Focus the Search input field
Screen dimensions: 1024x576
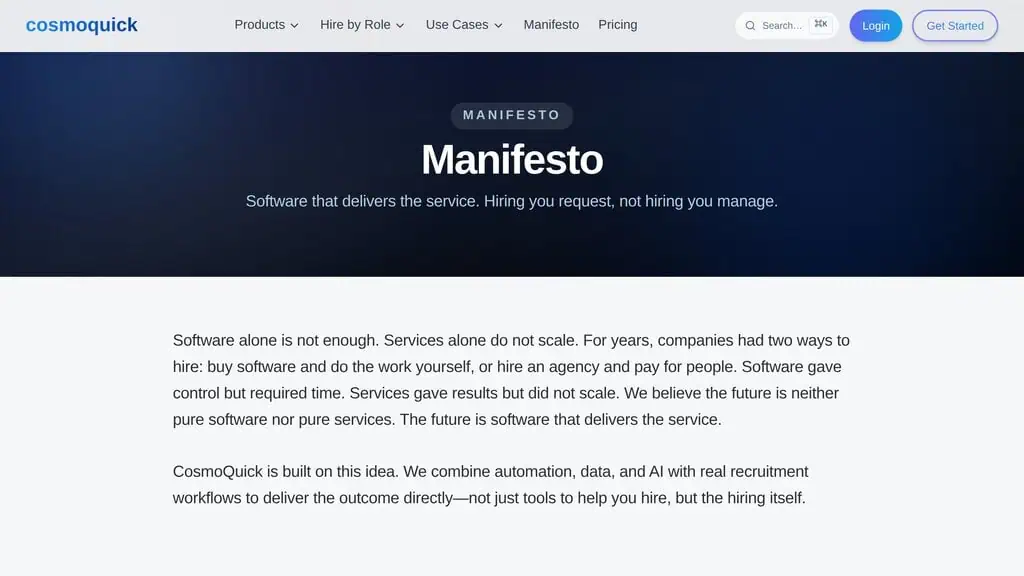(786, 25)
